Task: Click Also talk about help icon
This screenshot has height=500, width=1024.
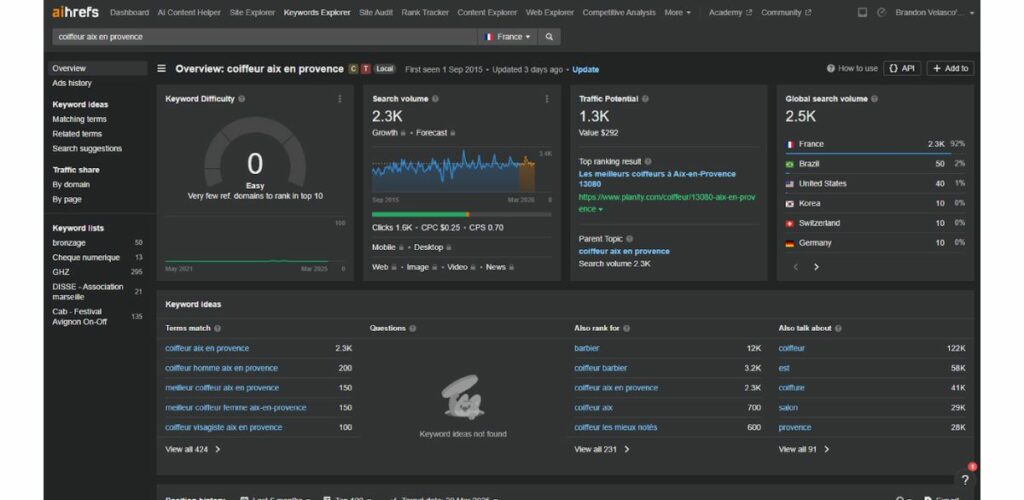Action: [838, 328]
